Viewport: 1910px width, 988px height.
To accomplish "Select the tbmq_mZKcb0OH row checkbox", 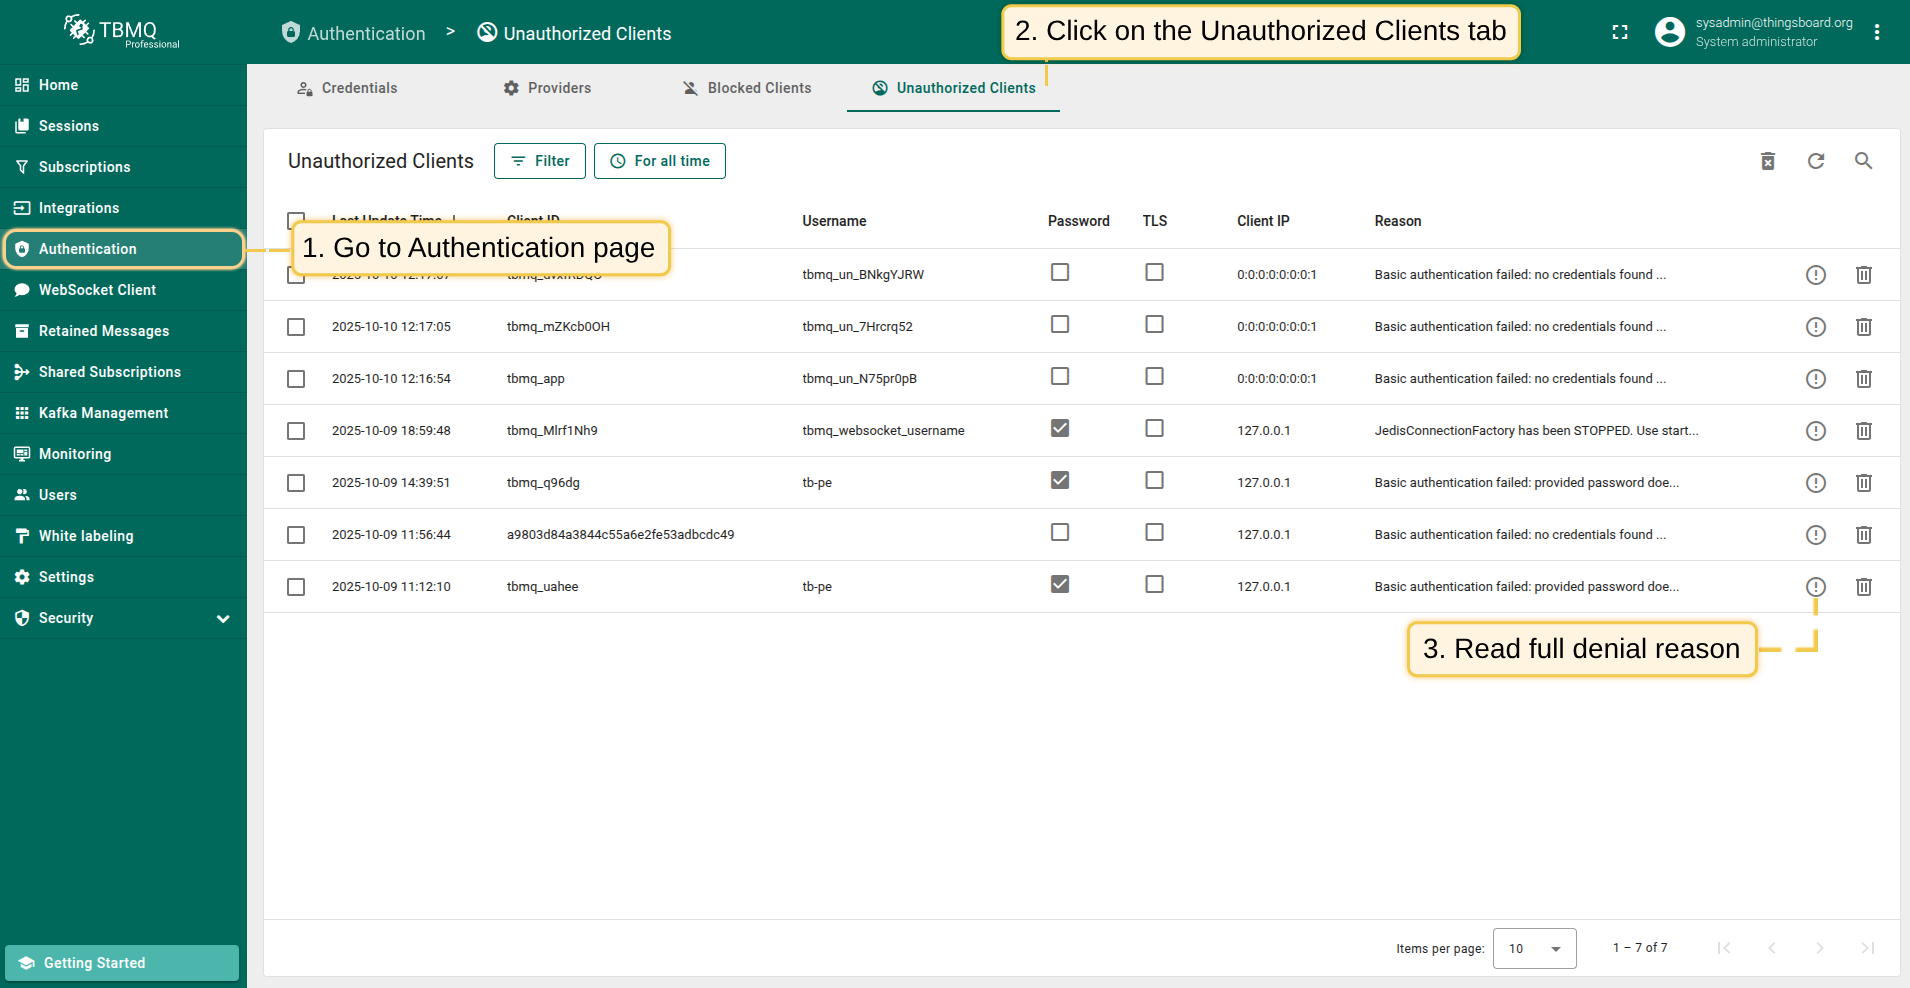I will 296,327.
